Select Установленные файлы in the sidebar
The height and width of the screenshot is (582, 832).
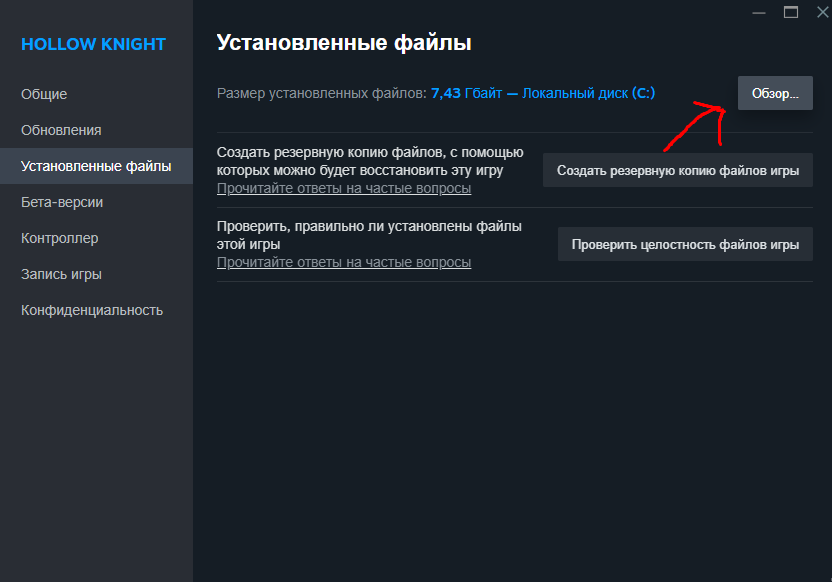(x=96, y=166)
